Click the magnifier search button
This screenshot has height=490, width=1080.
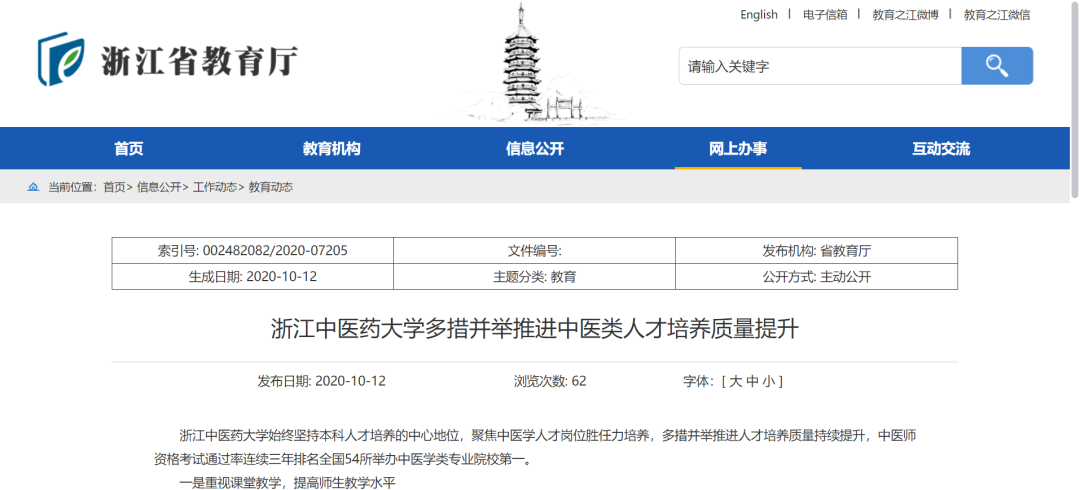point(997,65)
